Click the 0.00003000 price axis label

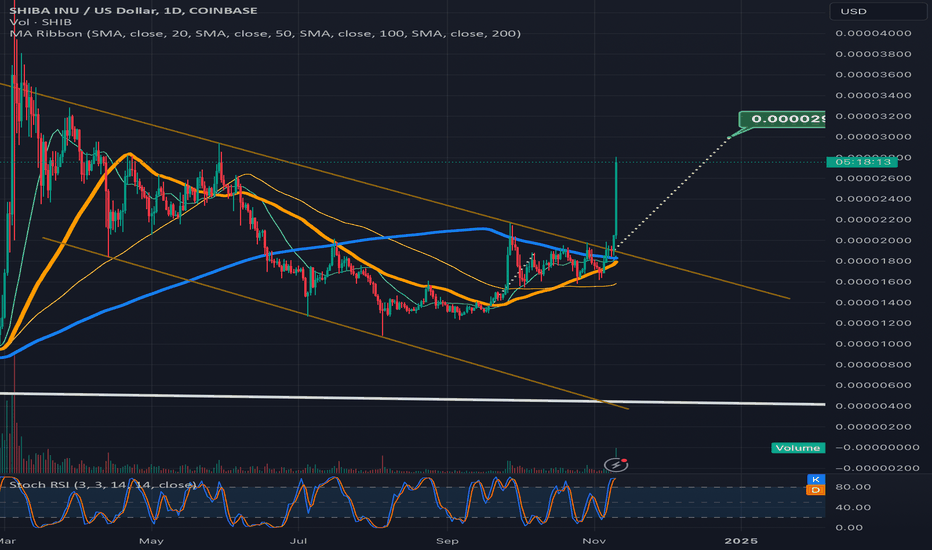(873, 137)
